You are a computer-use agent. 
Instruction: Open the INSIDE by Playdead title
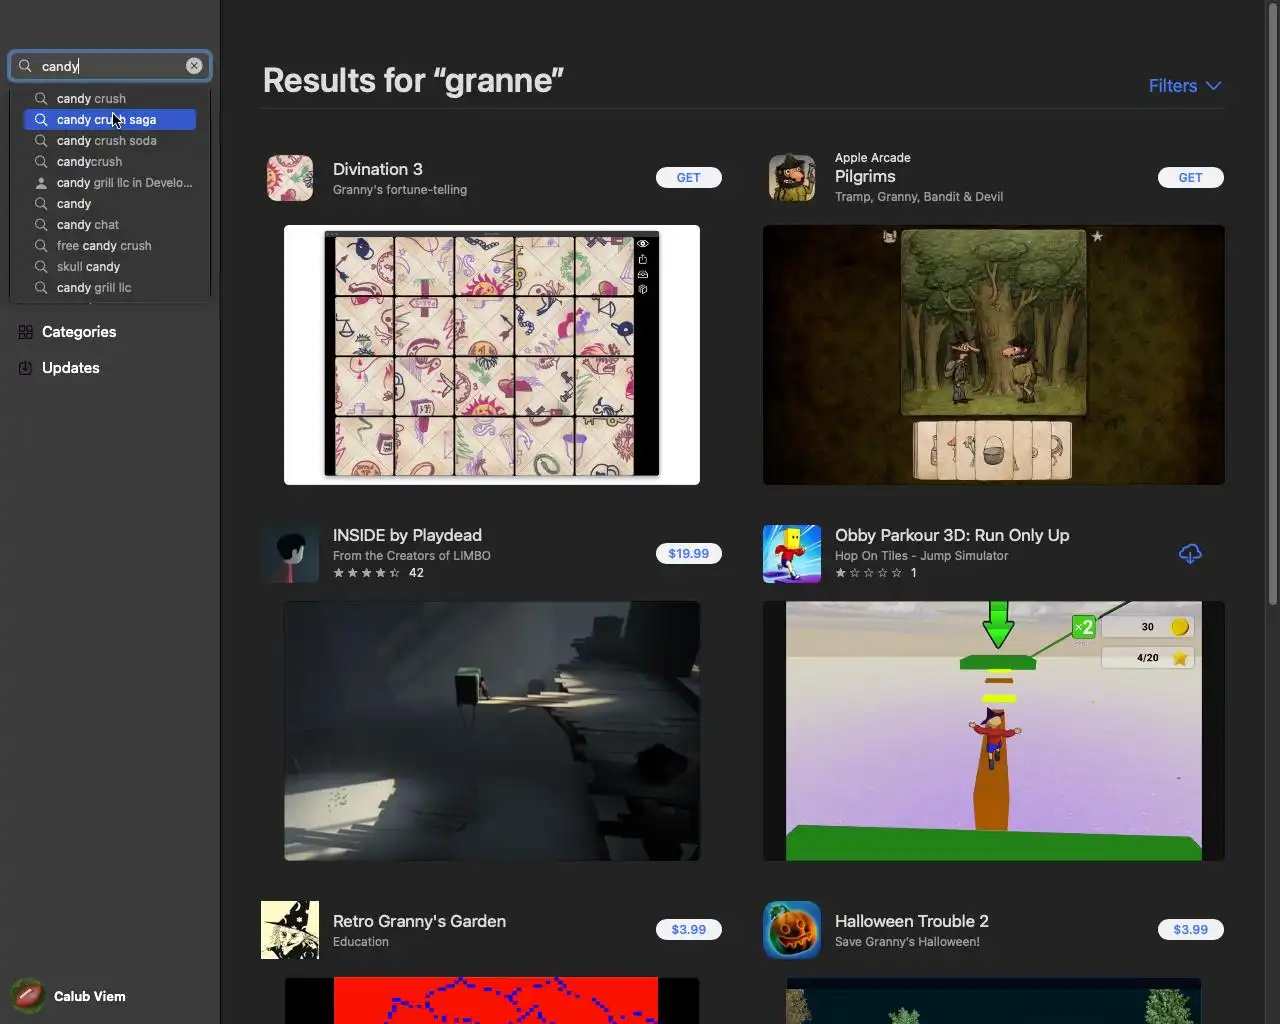(x=407, y=535)
